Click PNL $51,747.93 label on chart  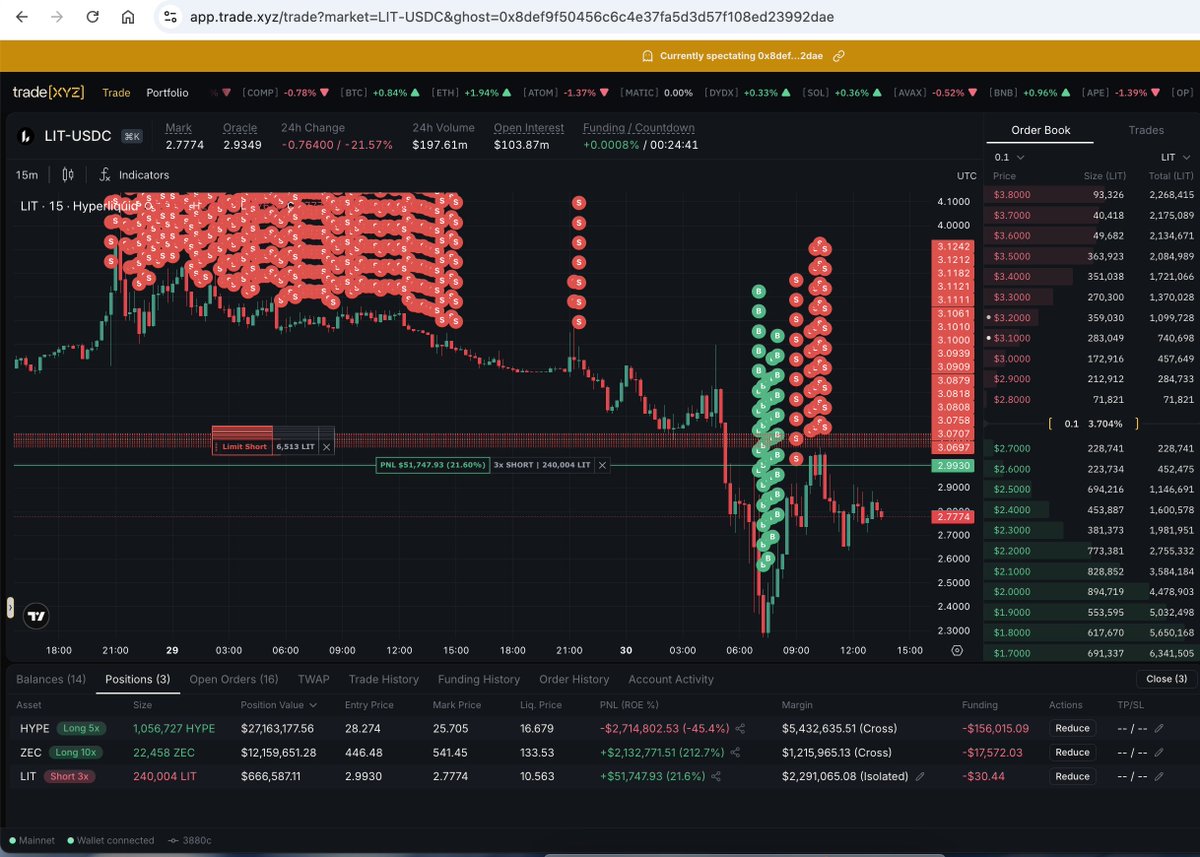pos(433,465)
